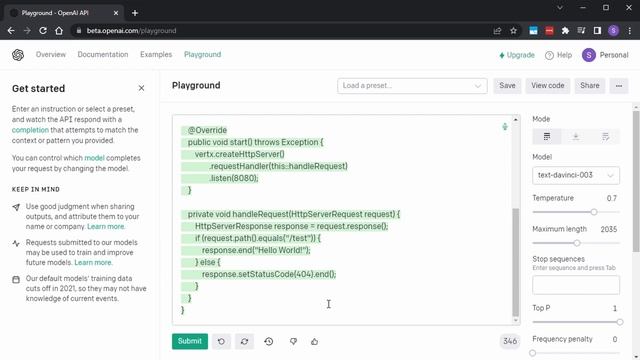Screen dimensions: 640x360
Task: Click the View code button
Action: 548,86
